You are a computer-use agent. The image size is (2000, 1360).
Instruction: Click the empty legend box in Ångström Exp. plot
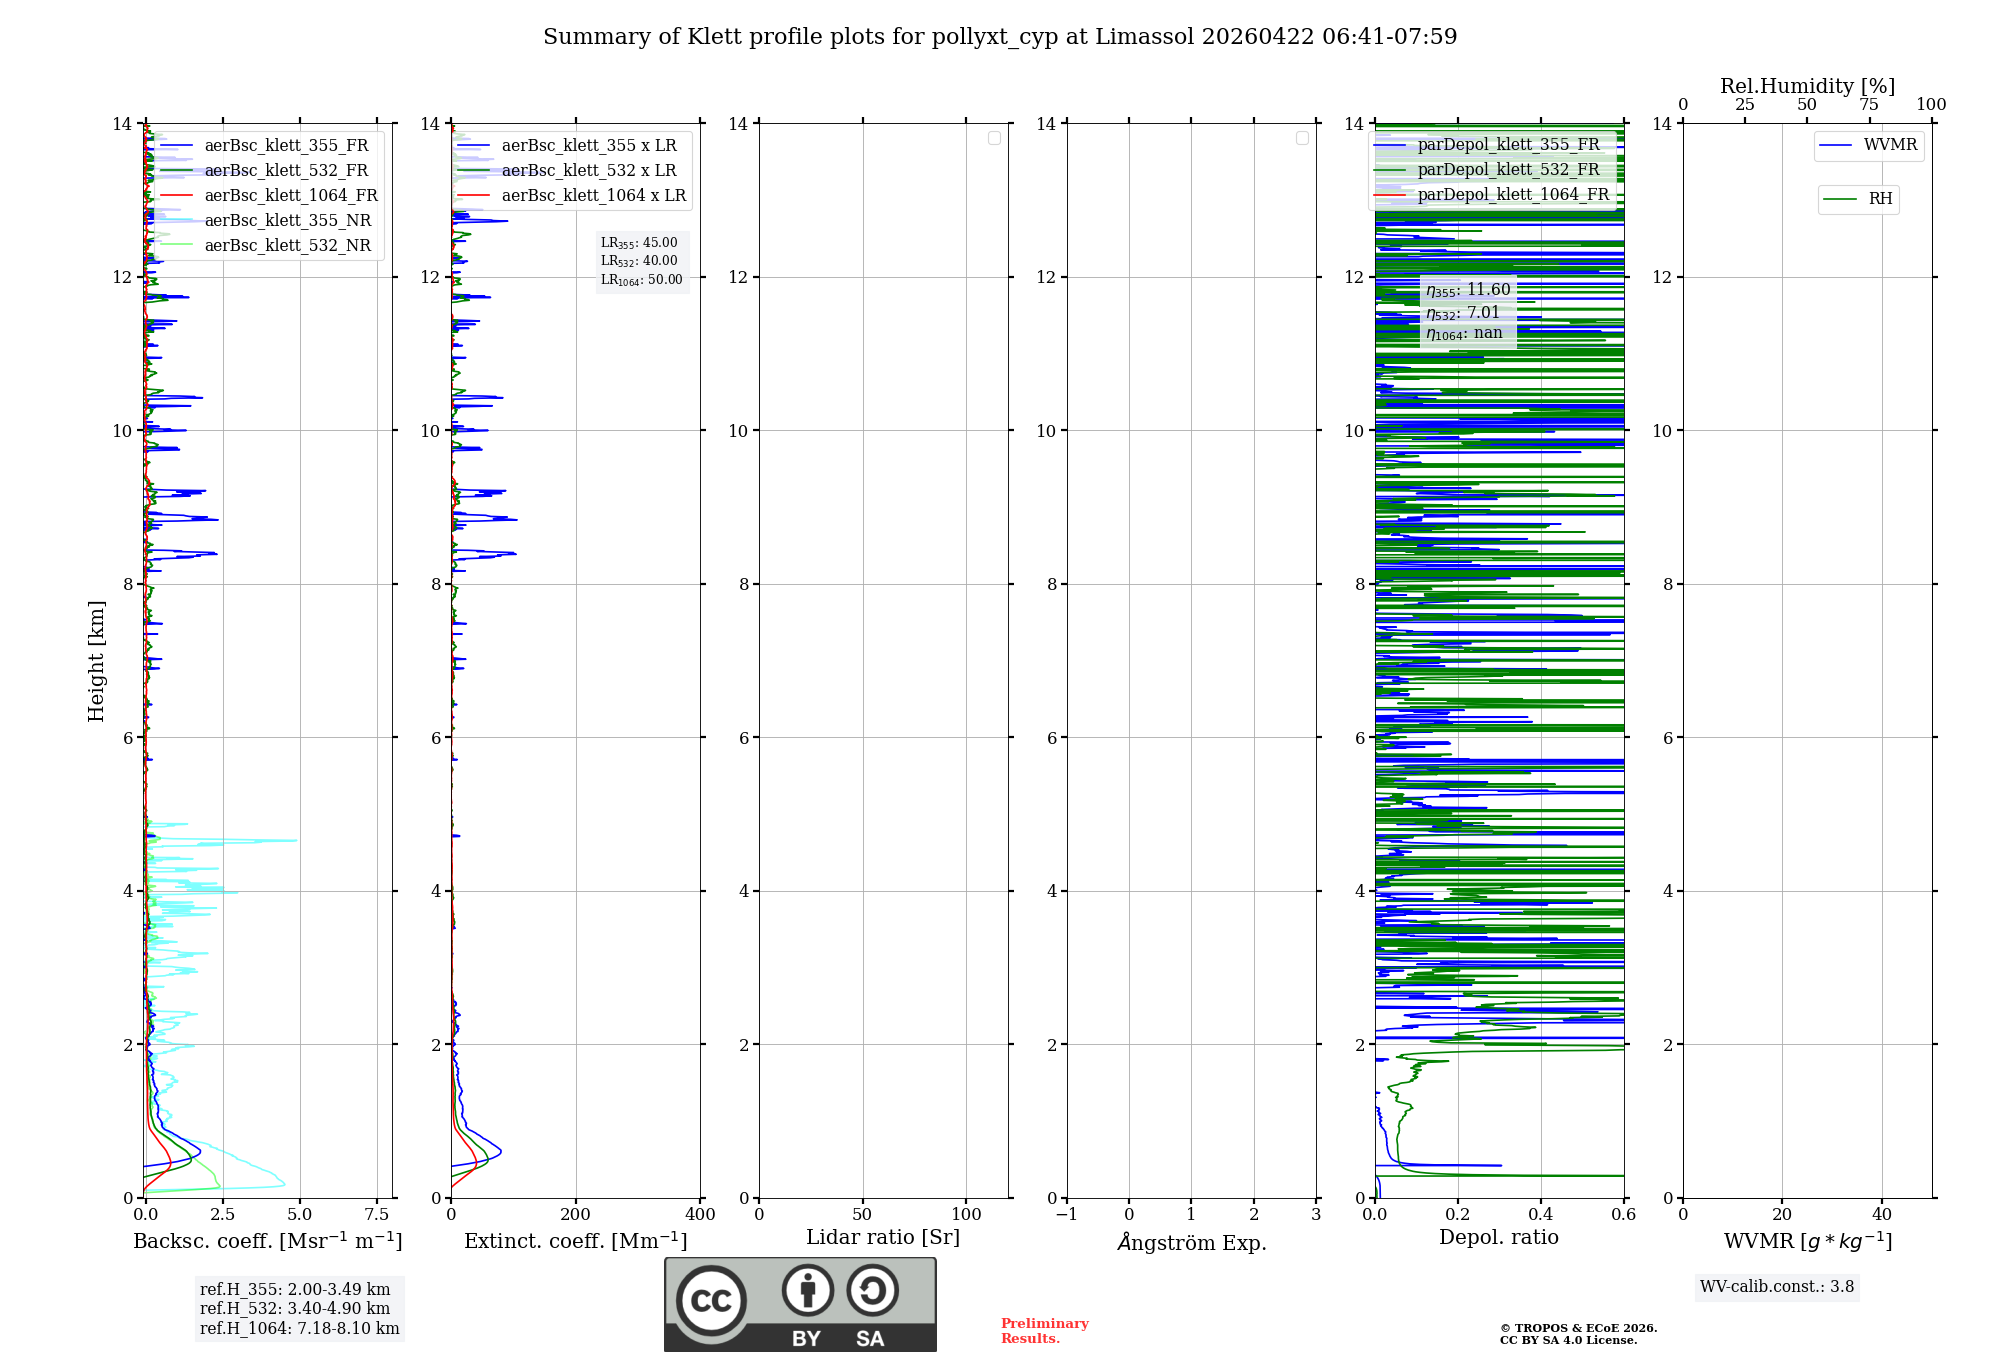[x=1302, y=138]
